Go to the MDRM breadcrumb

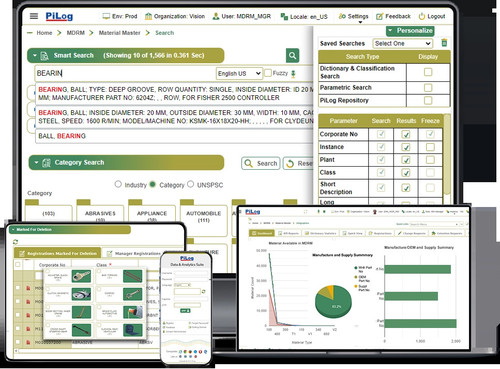76,33
